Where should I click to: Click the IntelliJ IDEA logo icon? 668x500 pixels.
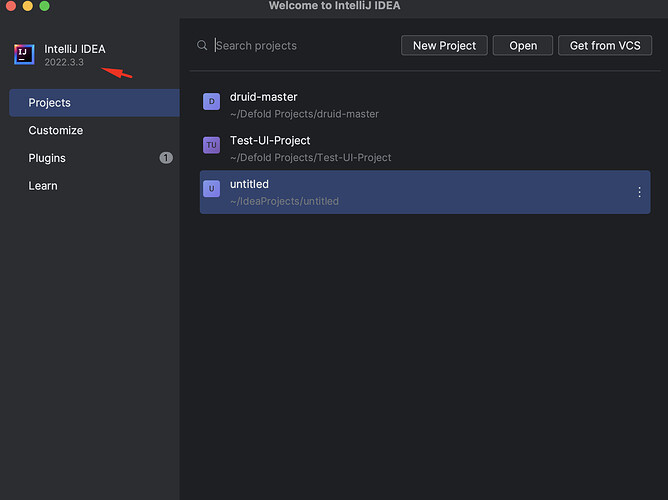pyautogui.click(x=24, y=54)
